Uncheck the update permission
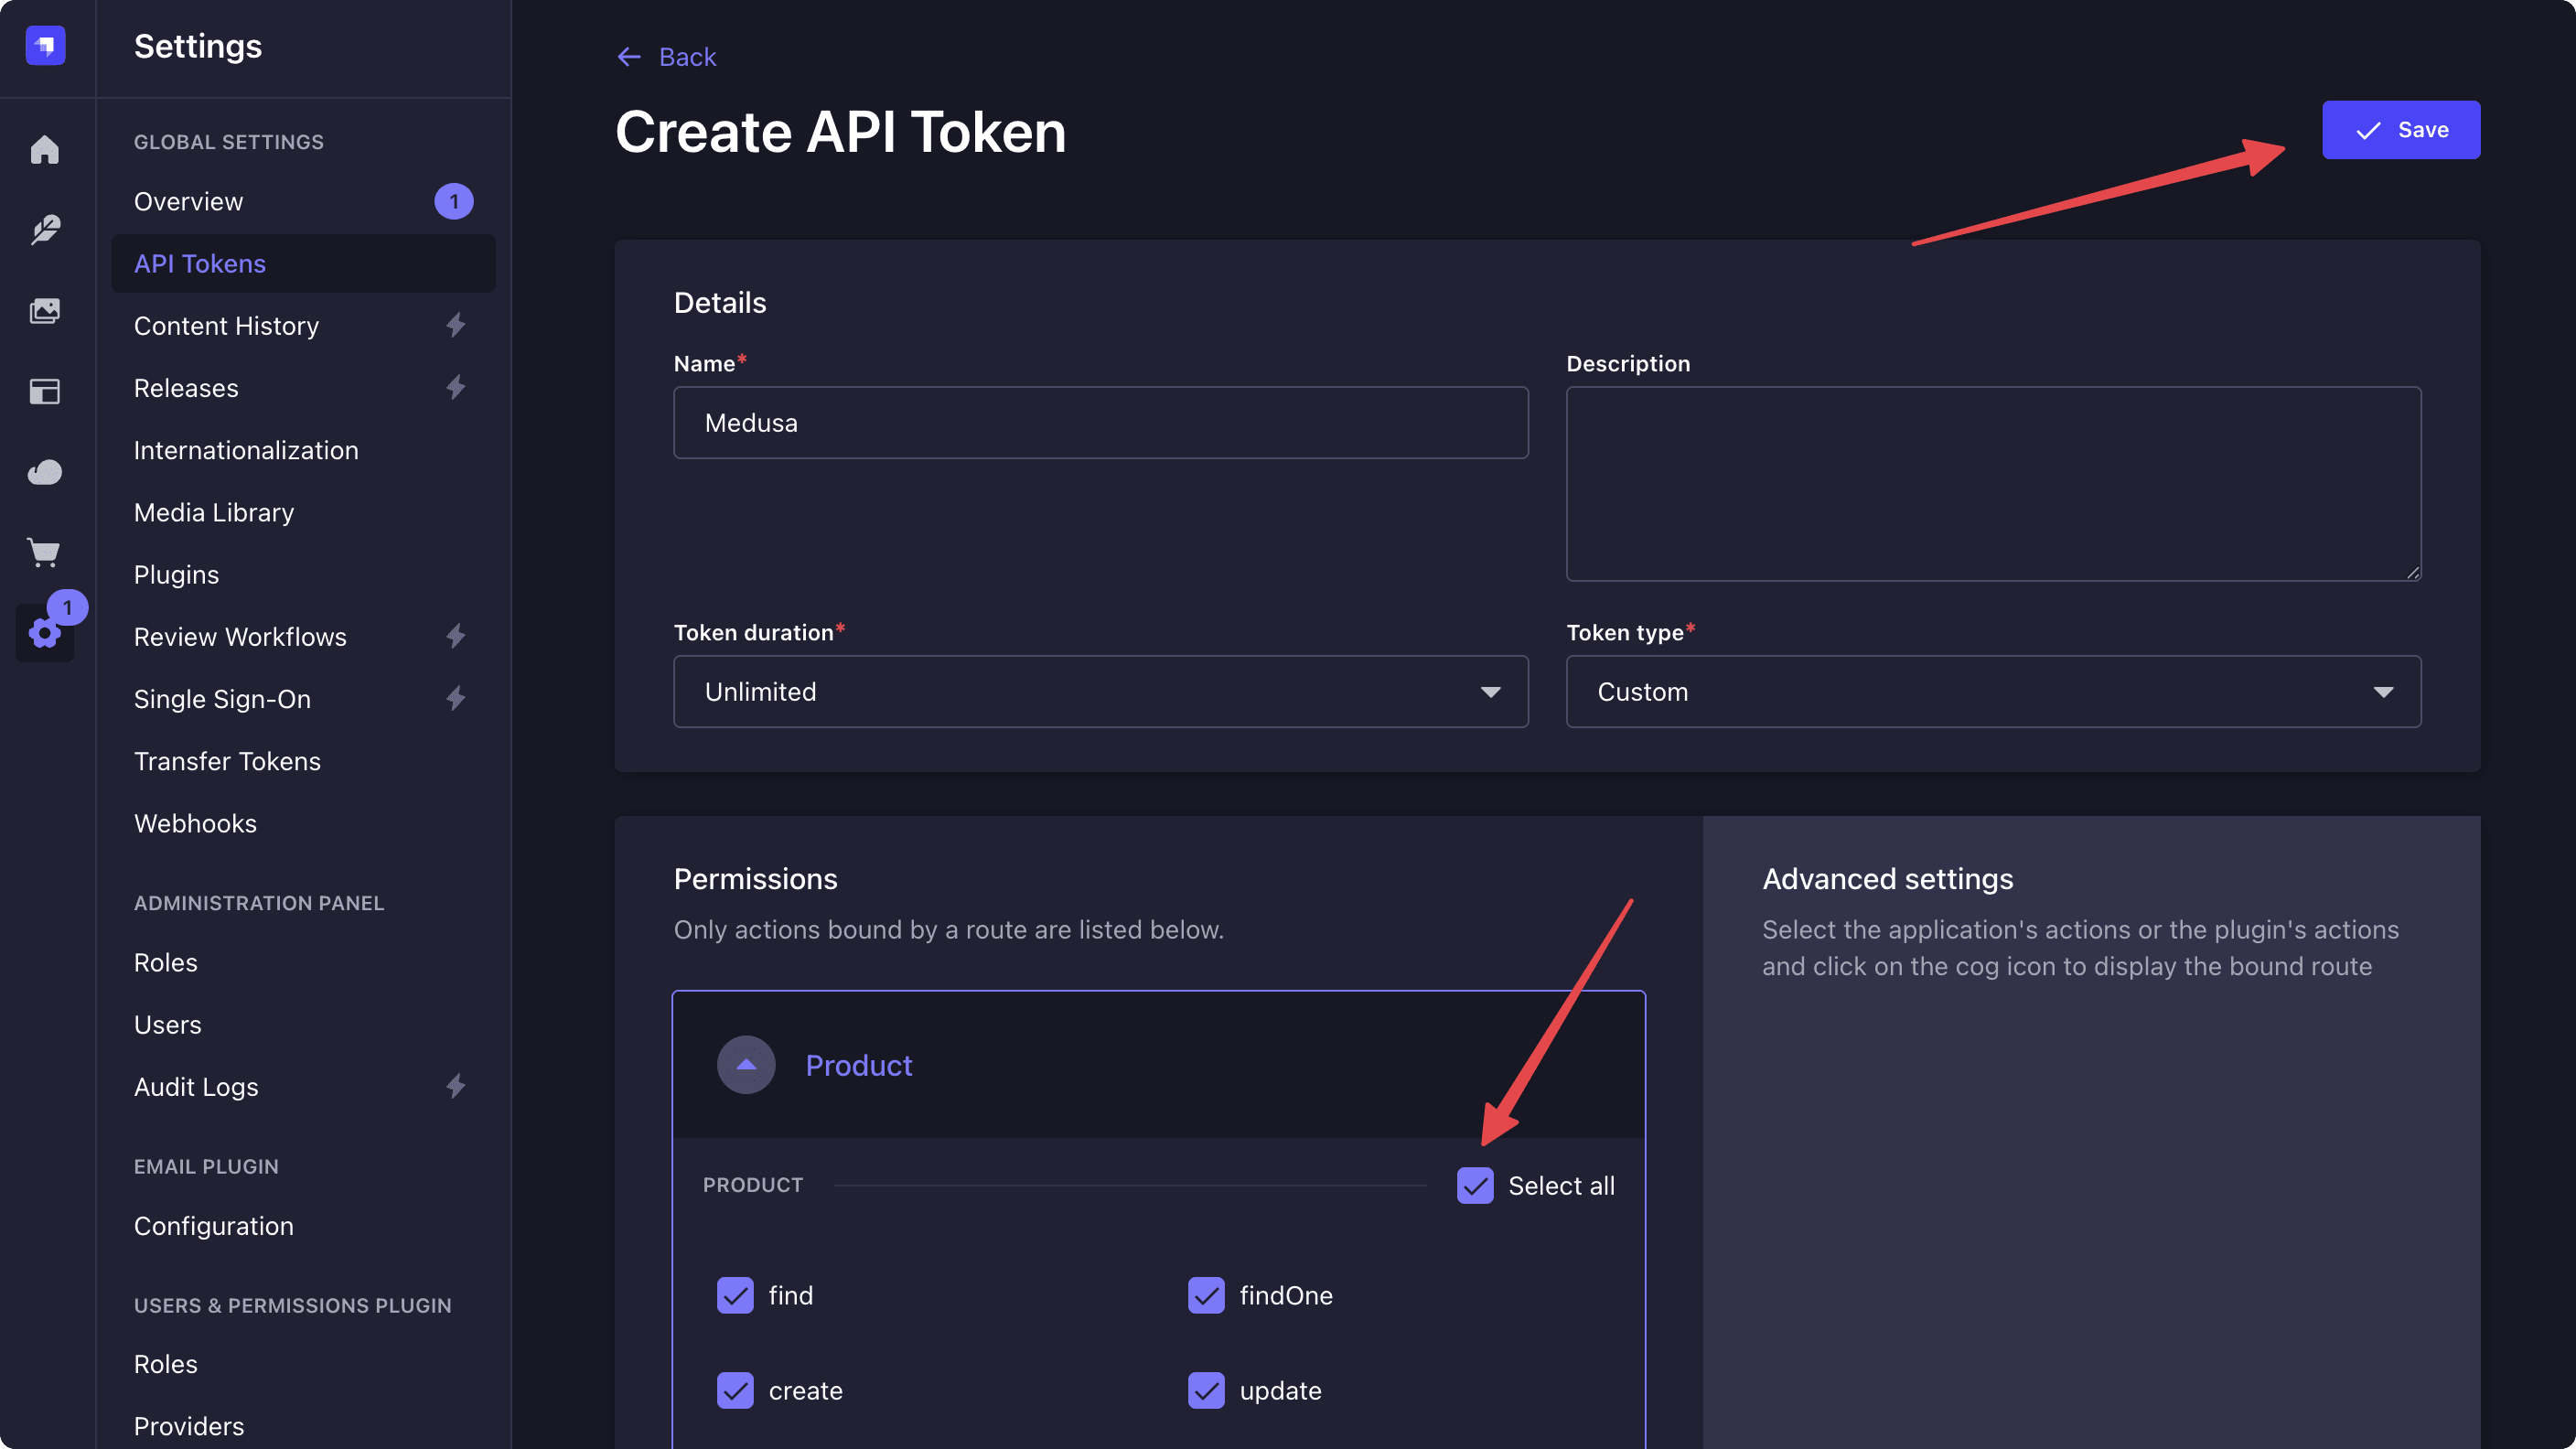The image size is (2576, 1449). 1207,1390
